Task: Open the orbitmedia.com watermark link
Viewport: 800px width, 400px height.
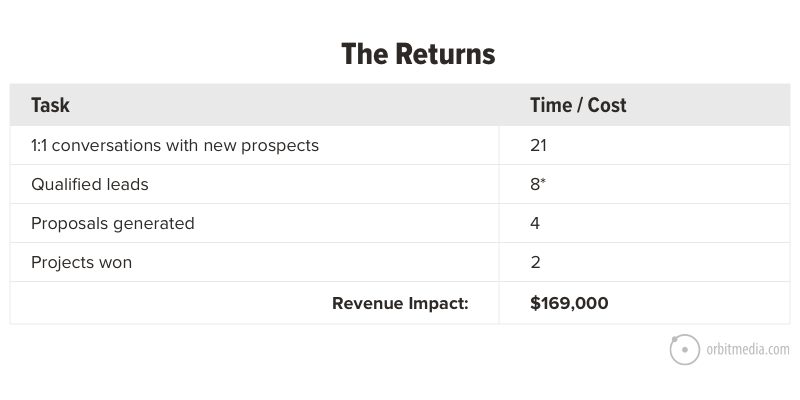Action: (747, 349)
